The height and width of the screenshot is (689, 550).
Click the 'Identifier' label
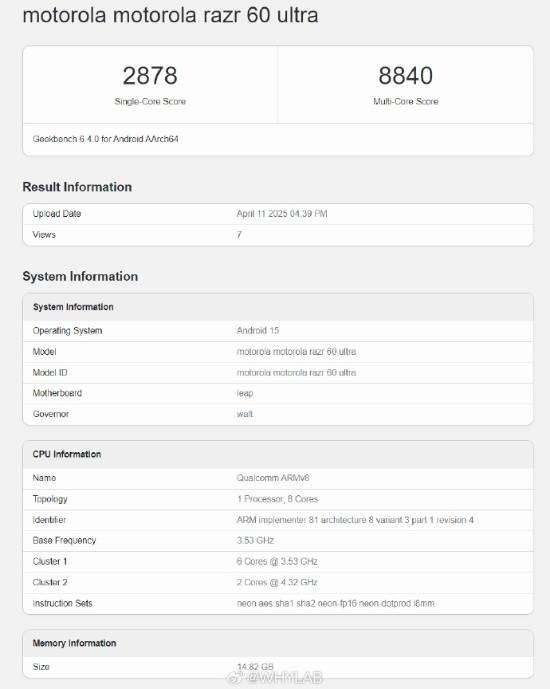[49, 520]
